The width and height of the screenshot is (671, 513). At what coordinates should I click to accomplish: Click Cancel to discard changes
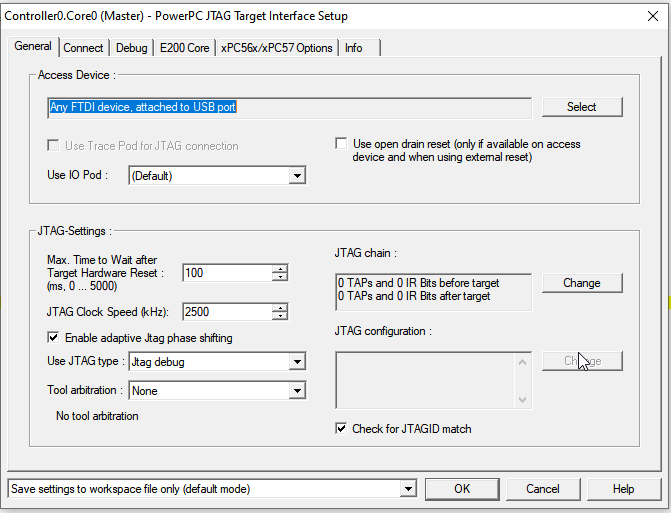pos(543,489)
